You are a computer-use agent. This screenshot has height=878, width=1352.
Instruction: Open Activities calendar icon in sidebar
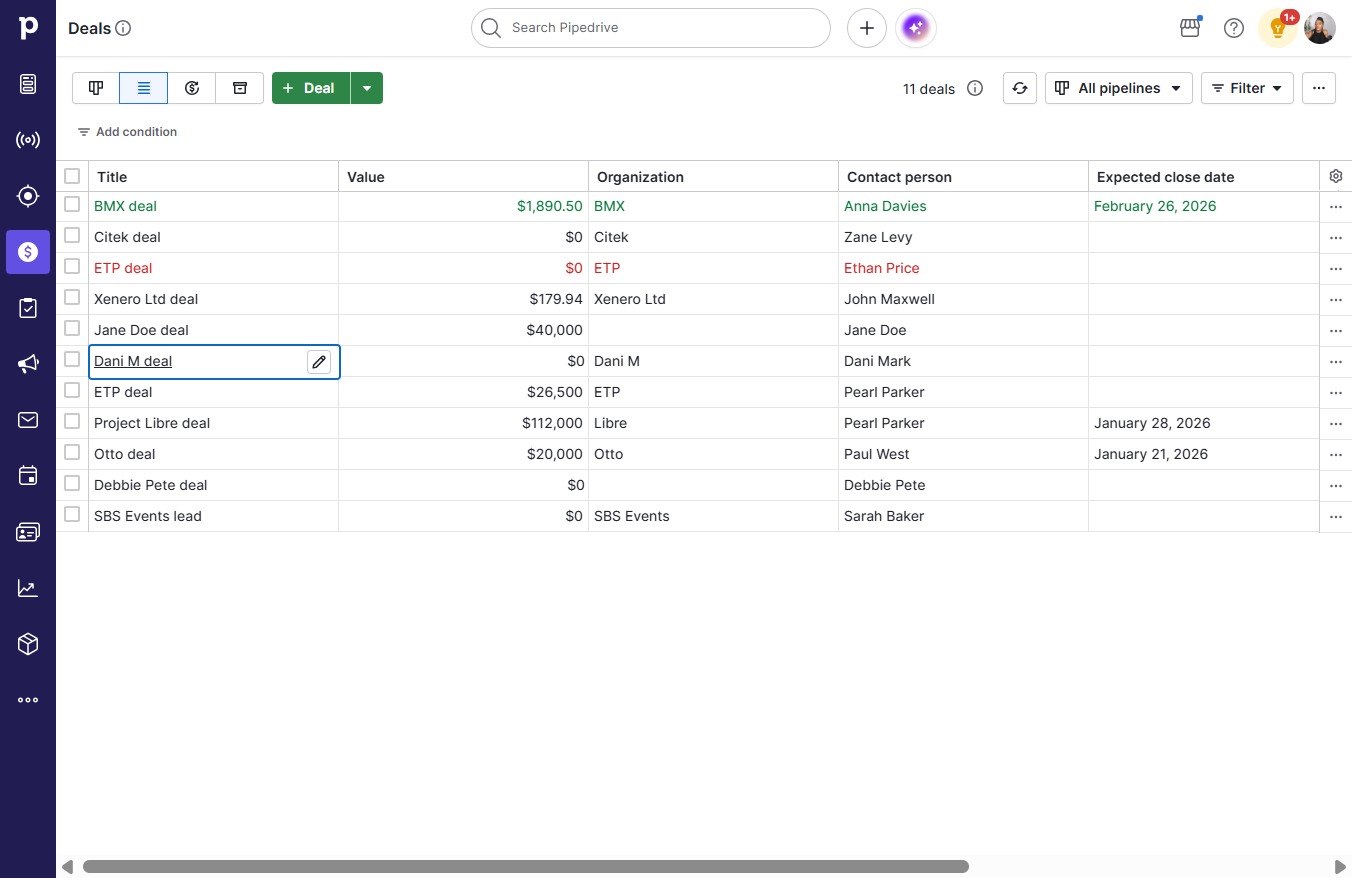tap(28, 476)
